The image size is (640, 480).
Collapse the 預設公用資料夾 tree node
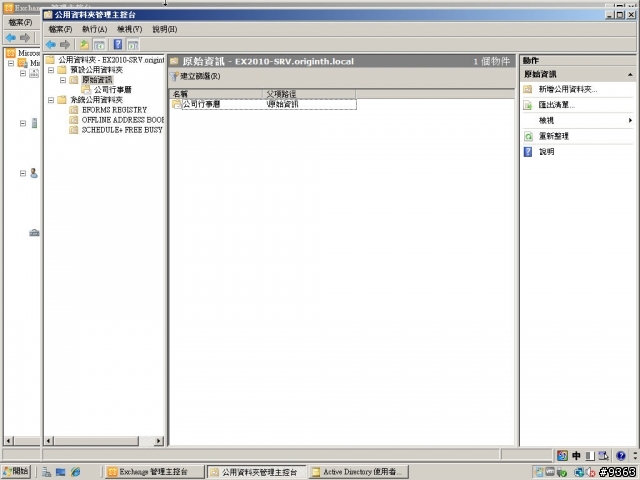pyautogui.click(x=51, y=70)
